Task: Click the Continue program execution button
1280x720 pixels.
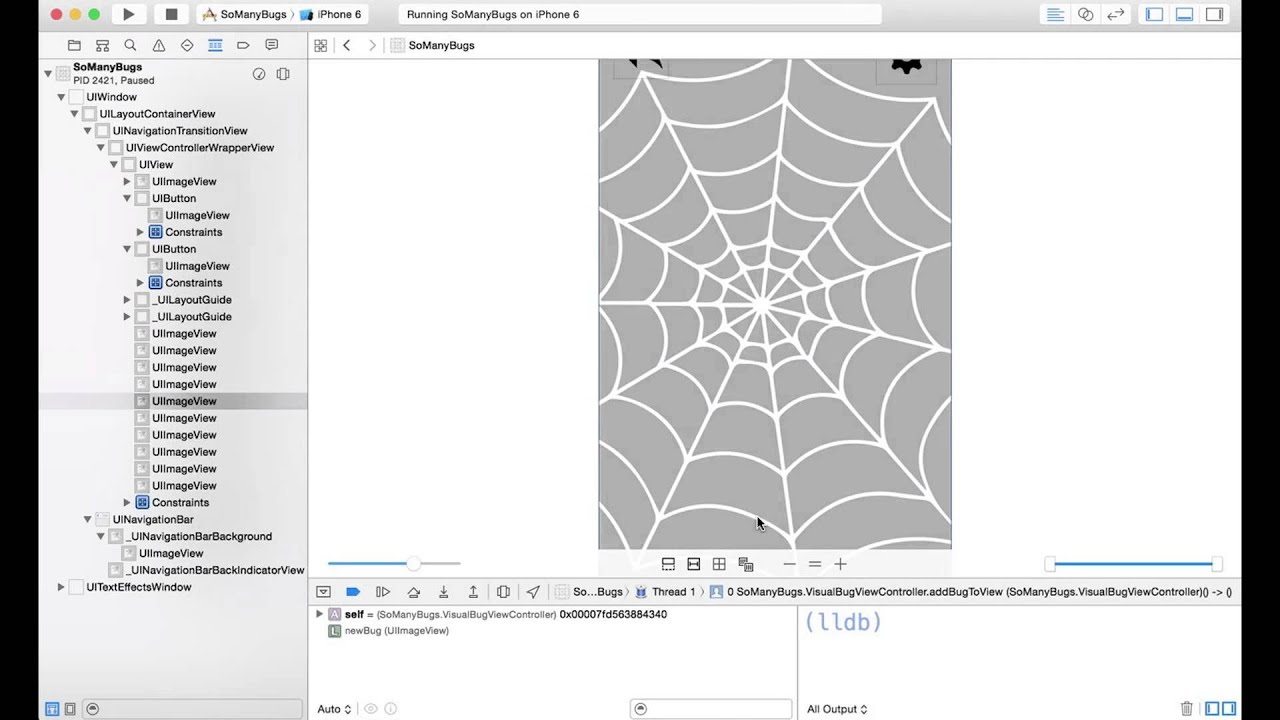Action: coord(383,592)
